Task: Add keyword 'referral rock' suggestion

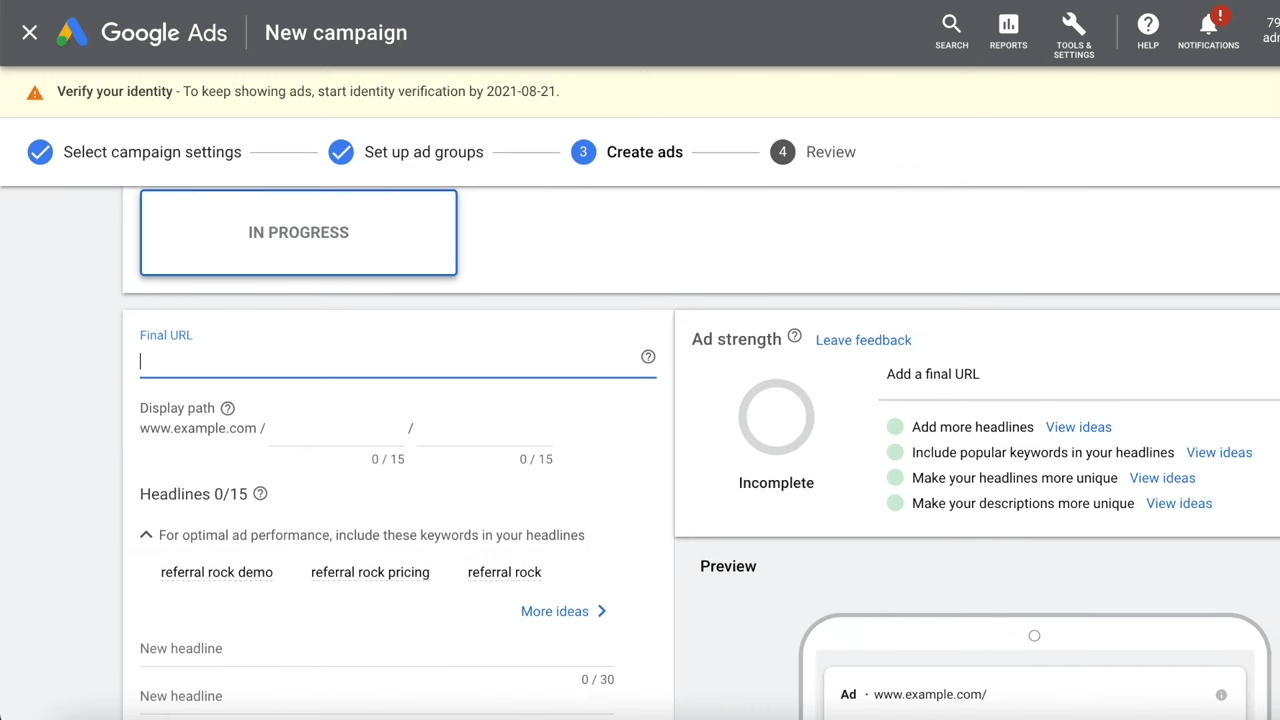Action: 504,572
